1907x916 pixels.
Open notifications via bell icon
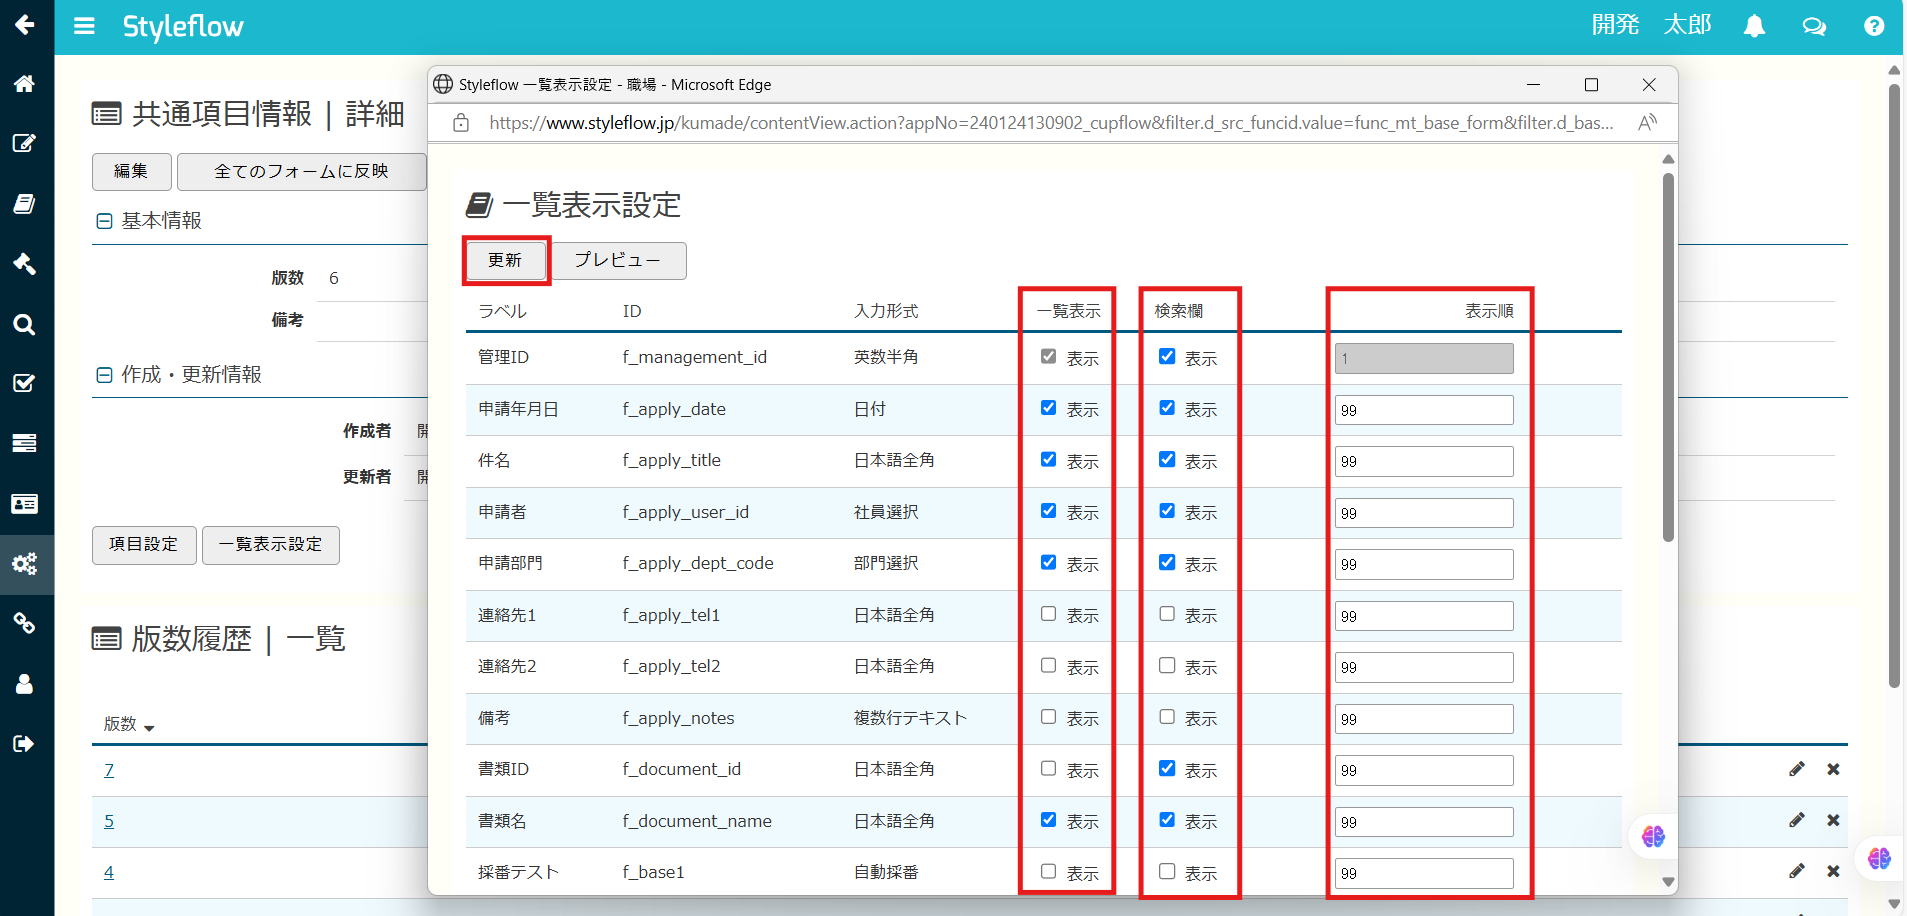[x=1754, y=27]
